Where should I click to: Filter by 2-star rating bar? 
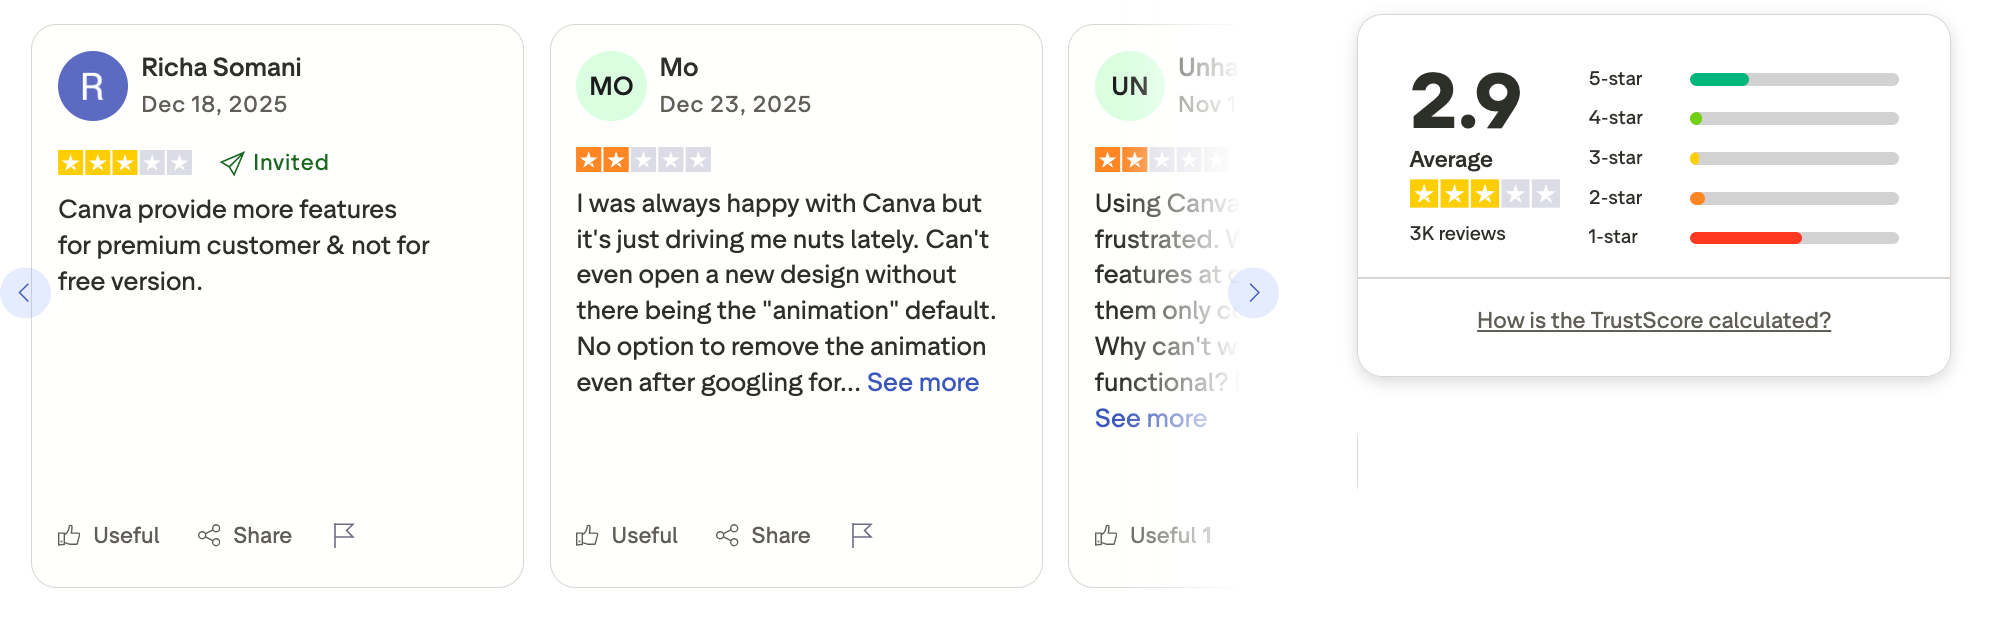(1794, 198)
